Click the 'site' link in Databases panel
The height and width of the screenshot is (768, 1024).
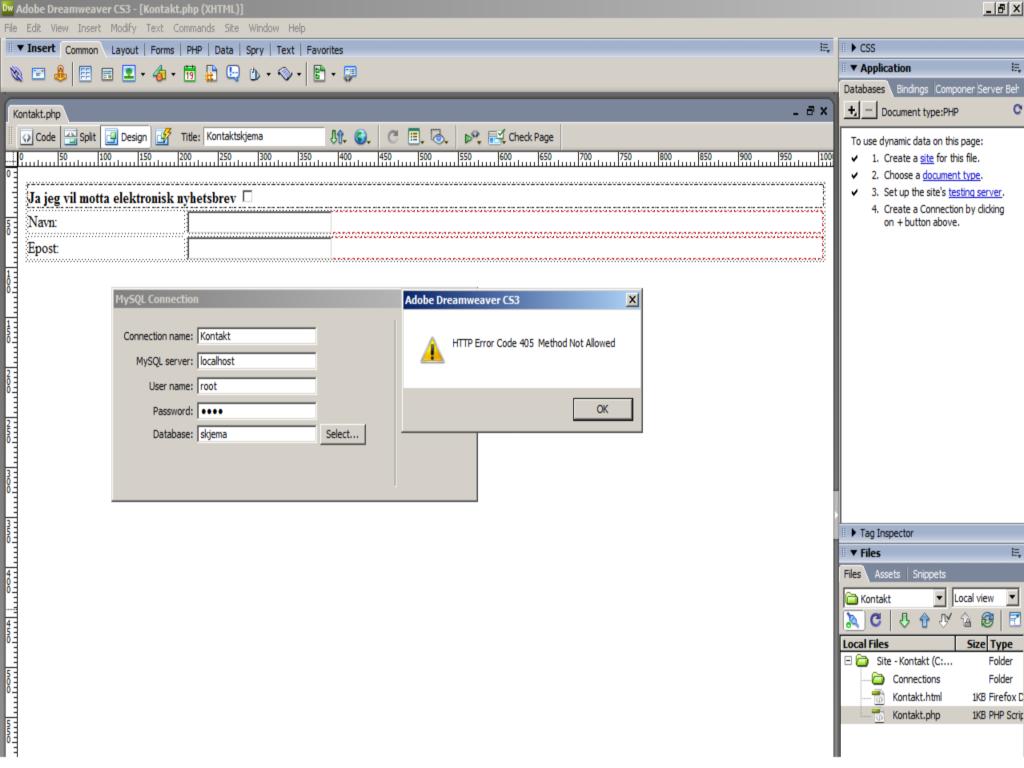[926, 158]
